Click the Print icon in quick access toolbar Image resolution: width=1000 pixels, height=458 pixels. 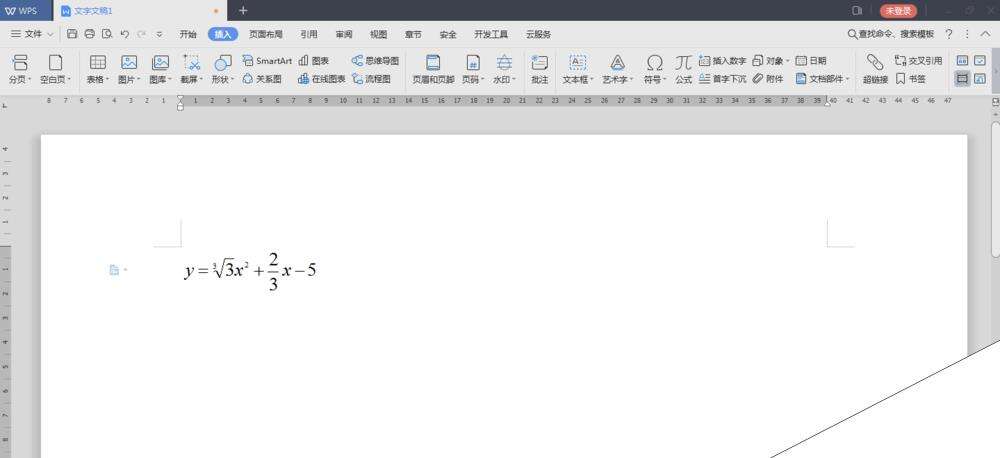(x=90, y=34)
